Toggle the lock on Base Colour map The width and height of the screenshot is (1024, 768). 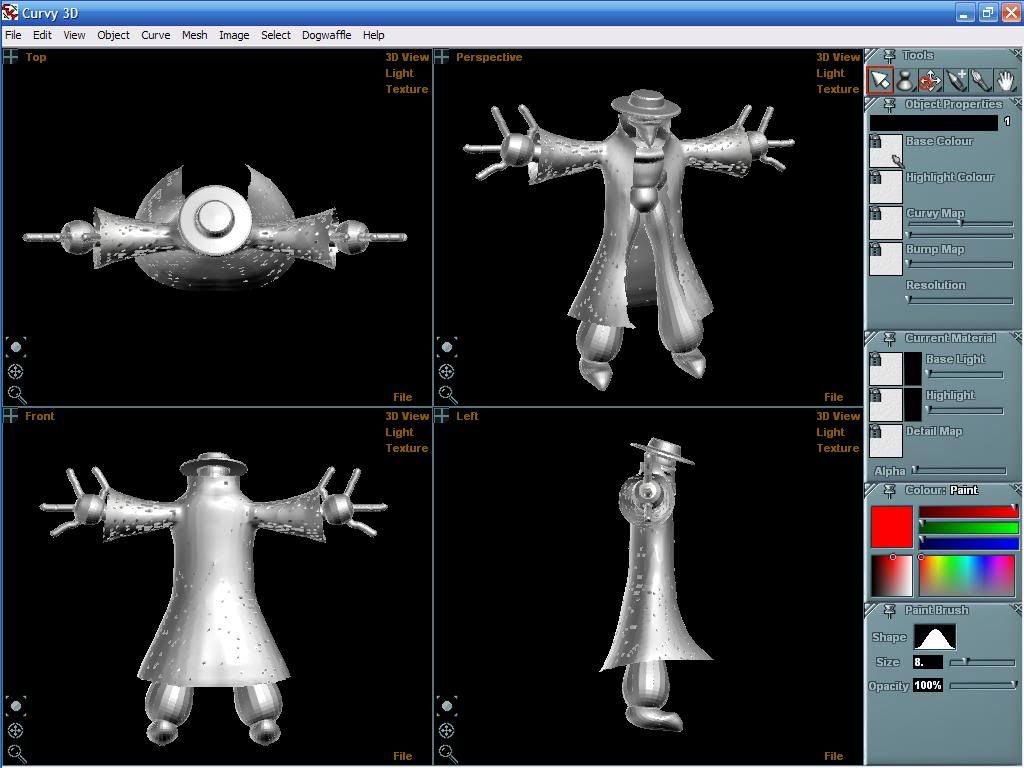point(874,141)
